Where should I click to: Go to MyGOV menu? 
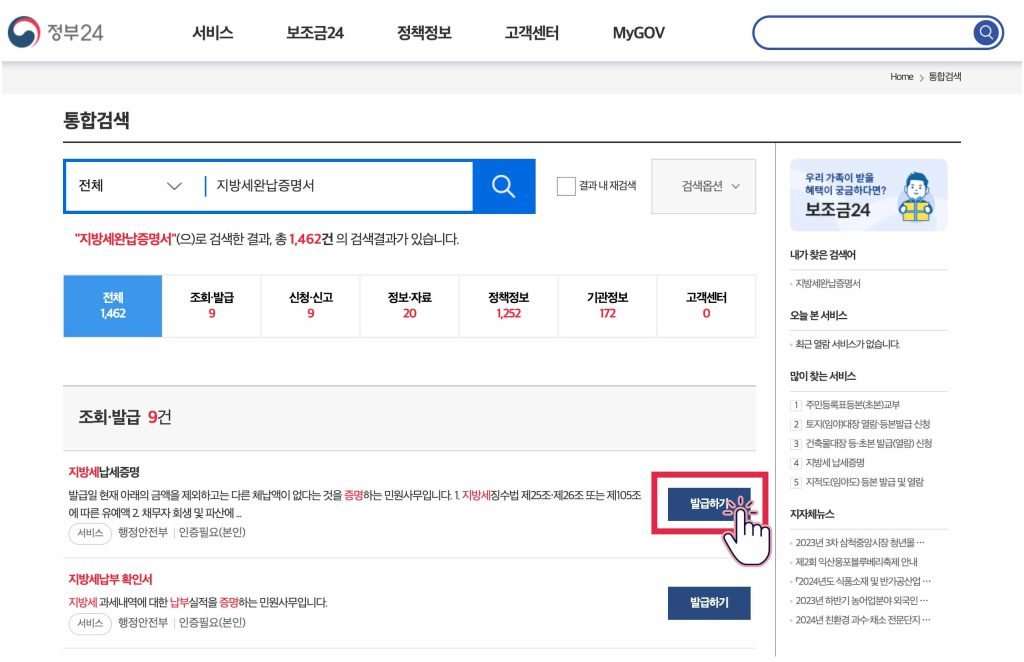pyautogui.click(x=638, y=33)
